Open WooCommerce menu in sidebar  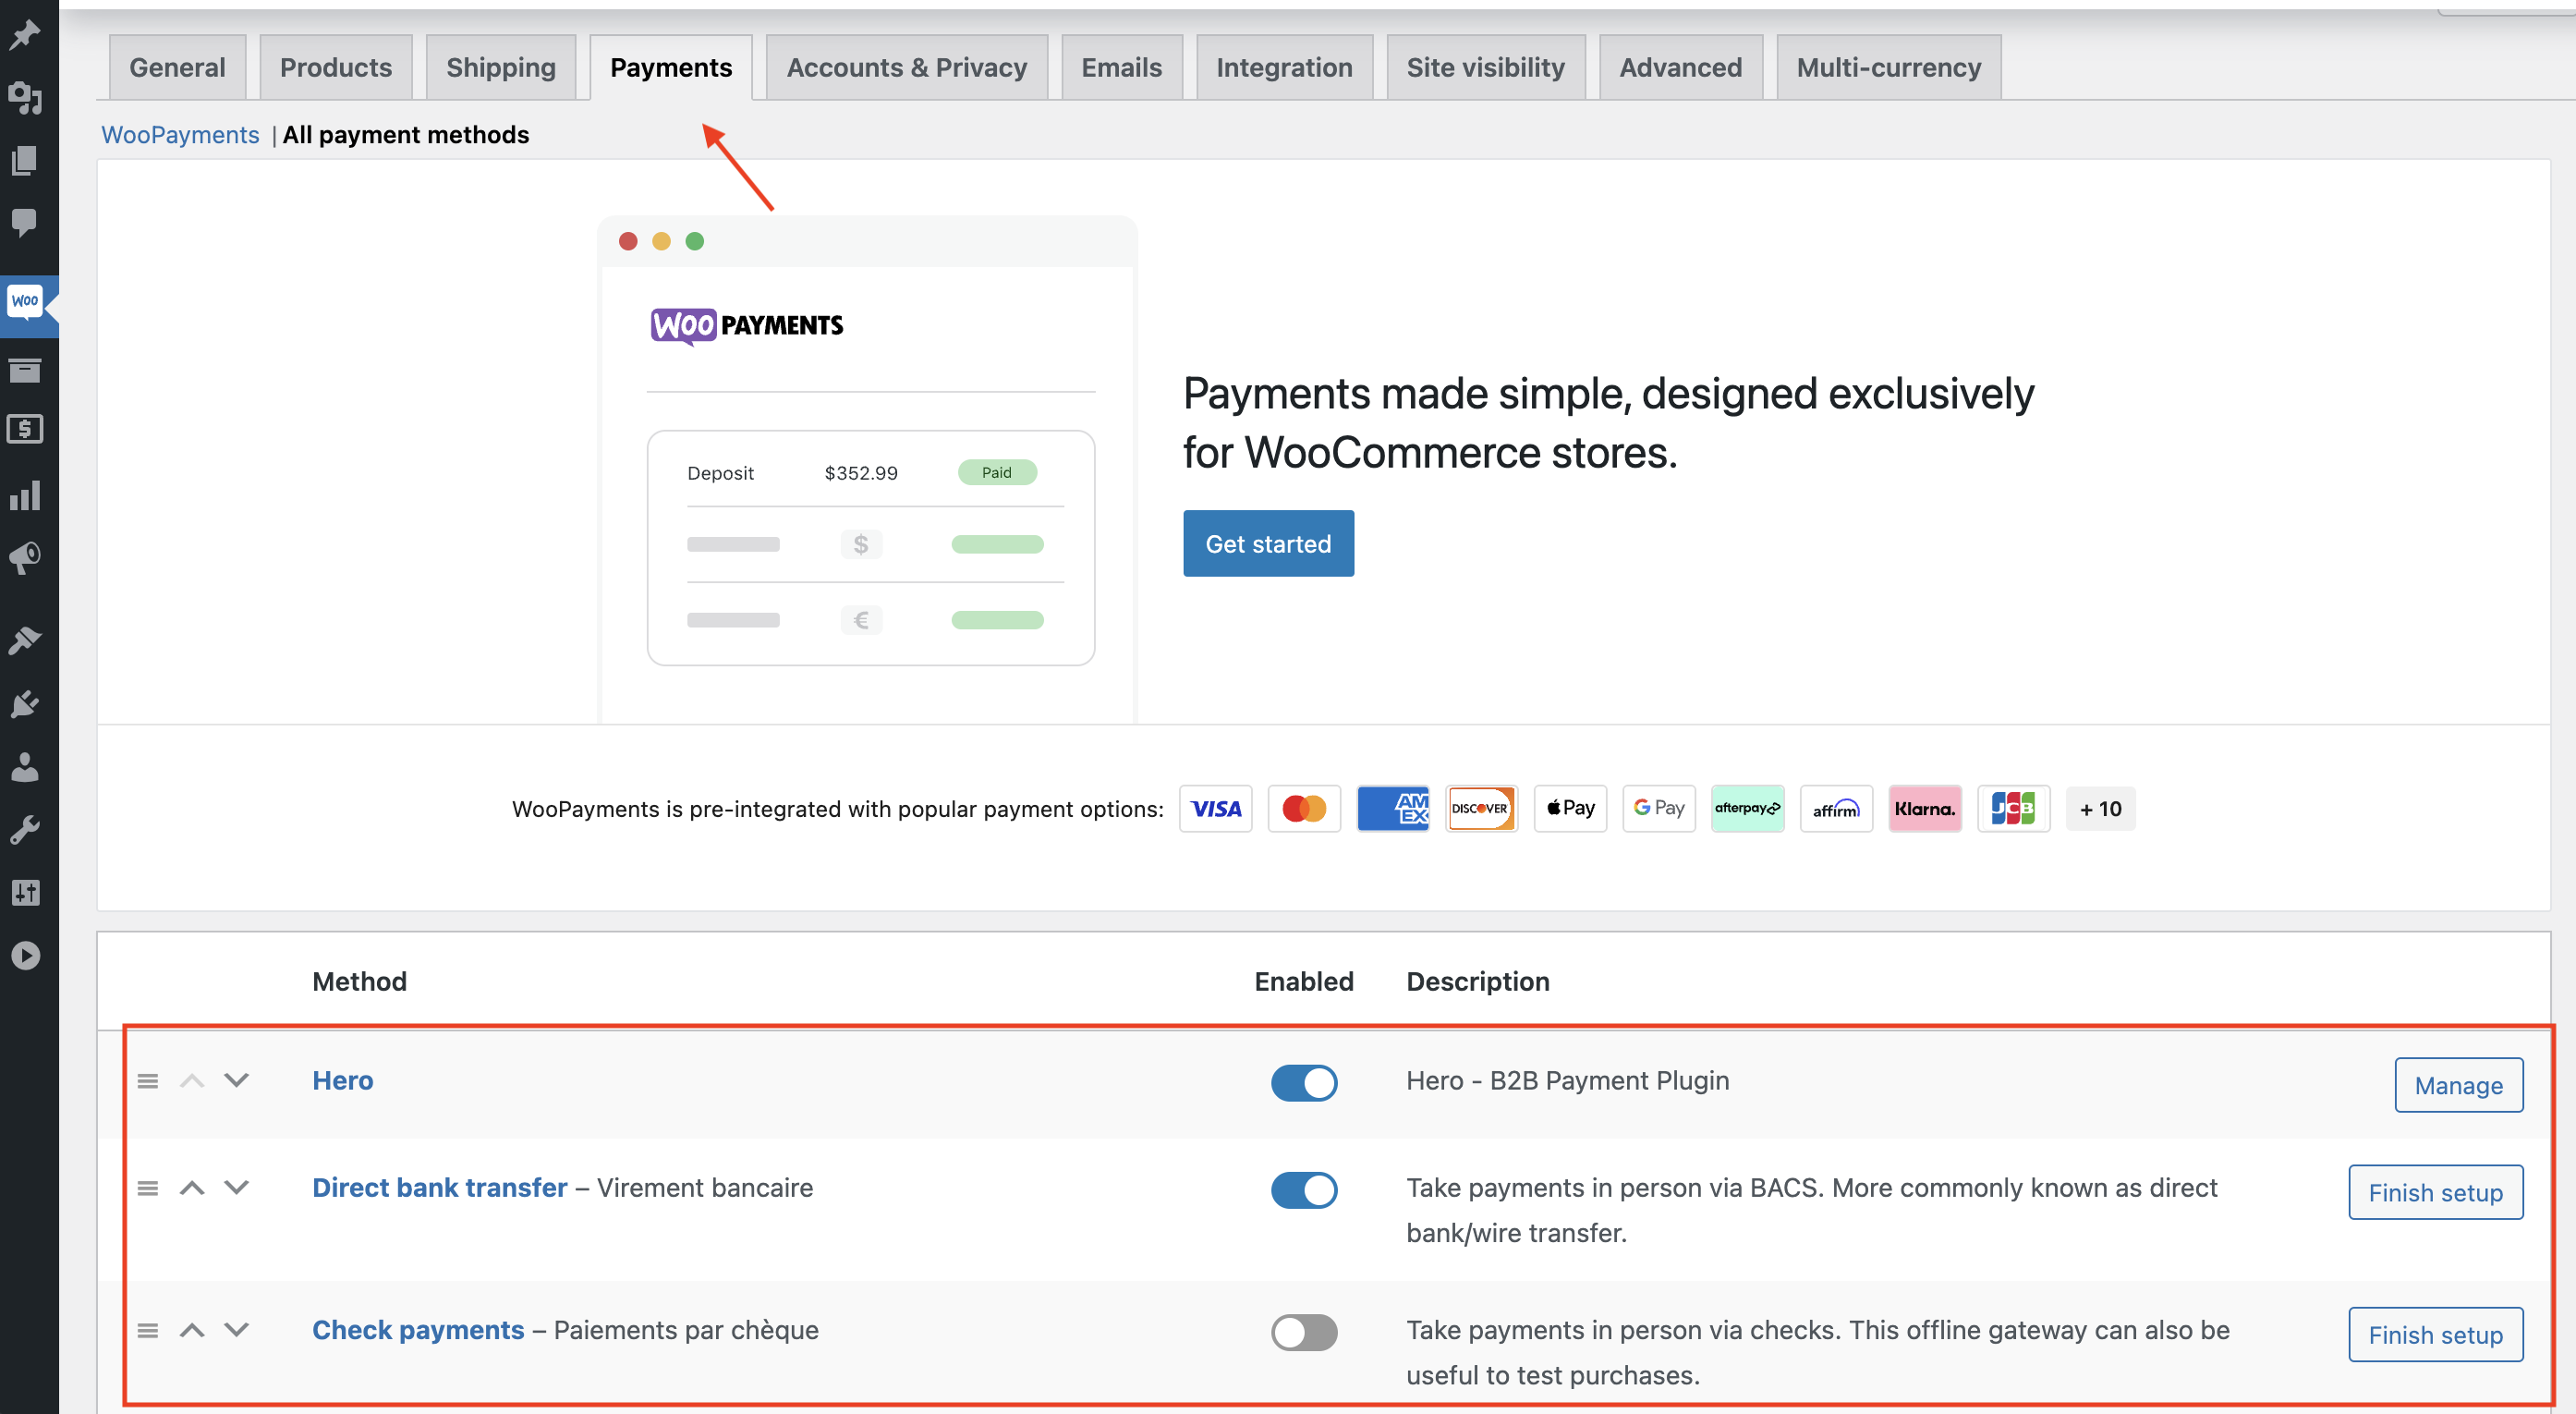(25, 301)
